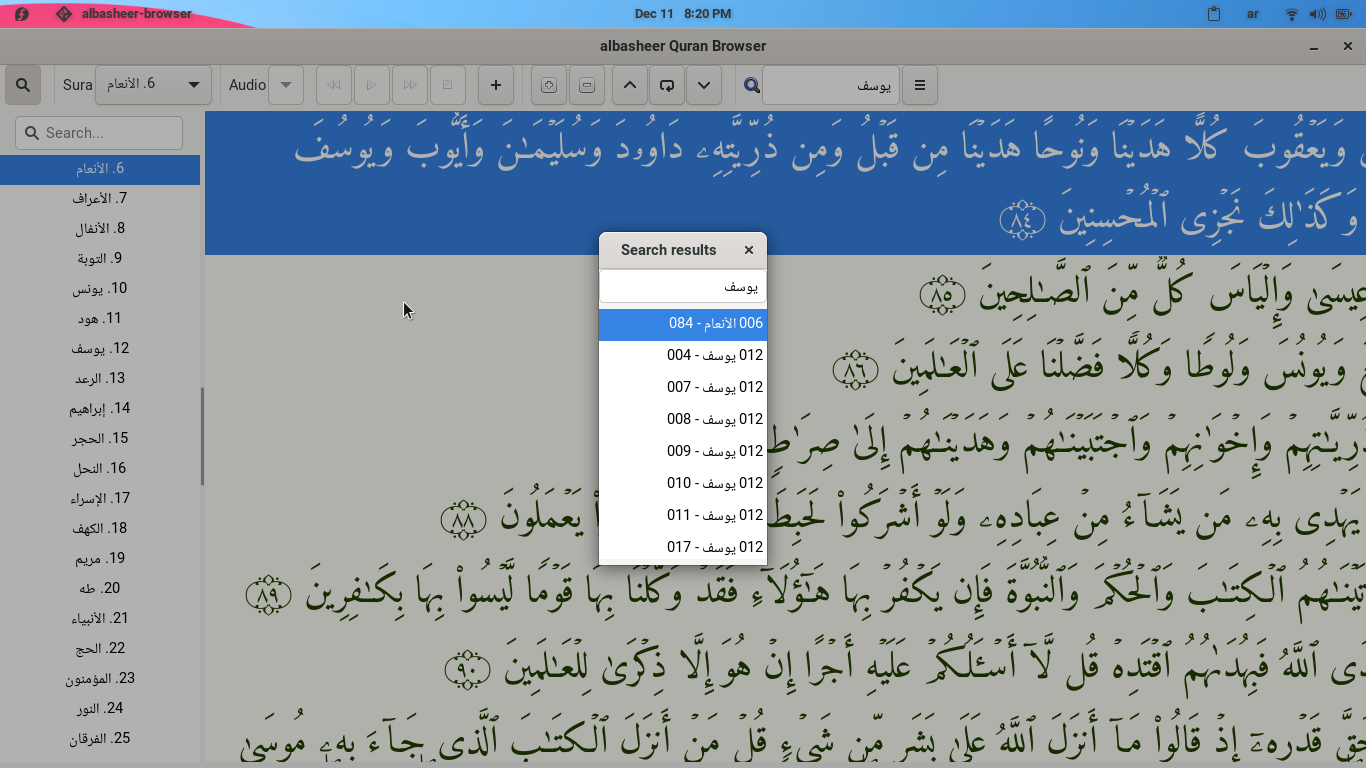This screenshot has width=1366, height=768.
Task: Select sura 19. مريم in sidebar
Action: click(x=100, y=558)
